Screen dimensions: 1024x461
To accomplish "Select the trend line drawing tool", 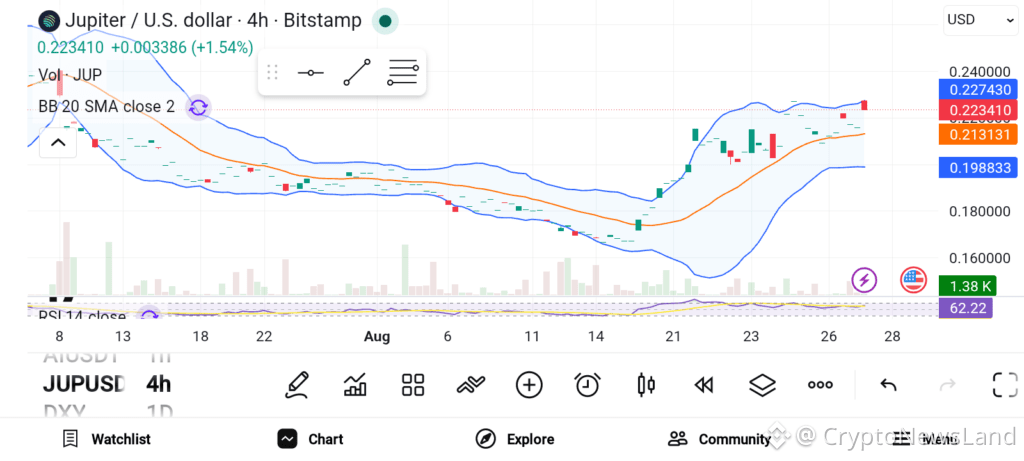I will coord(357,72).
